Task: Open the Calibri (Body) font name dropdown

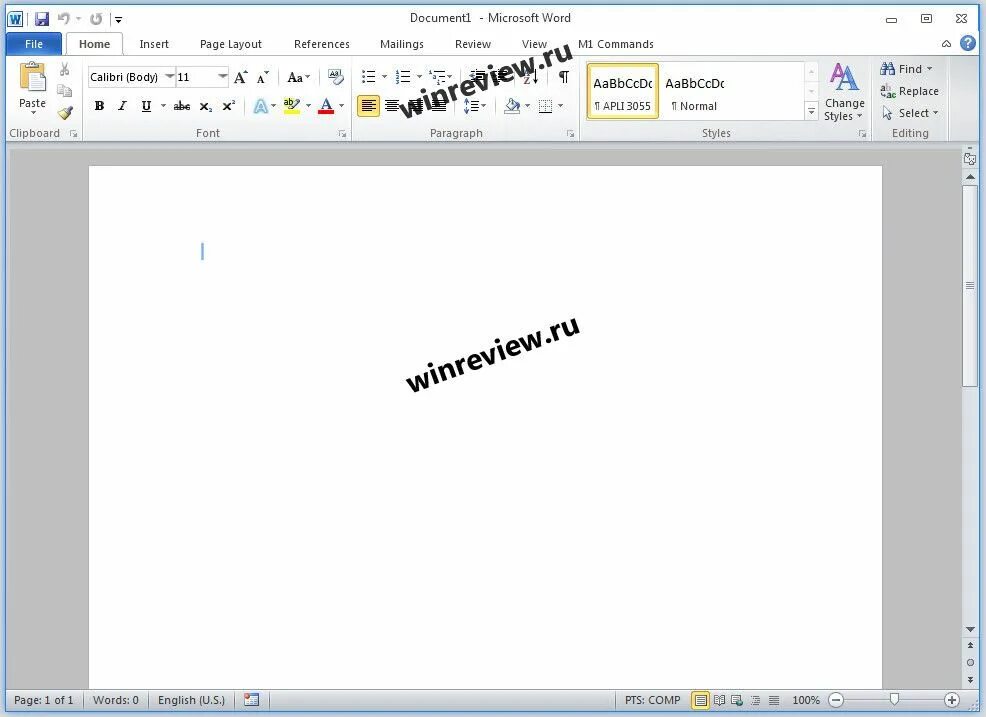Action: pos(169,77)
